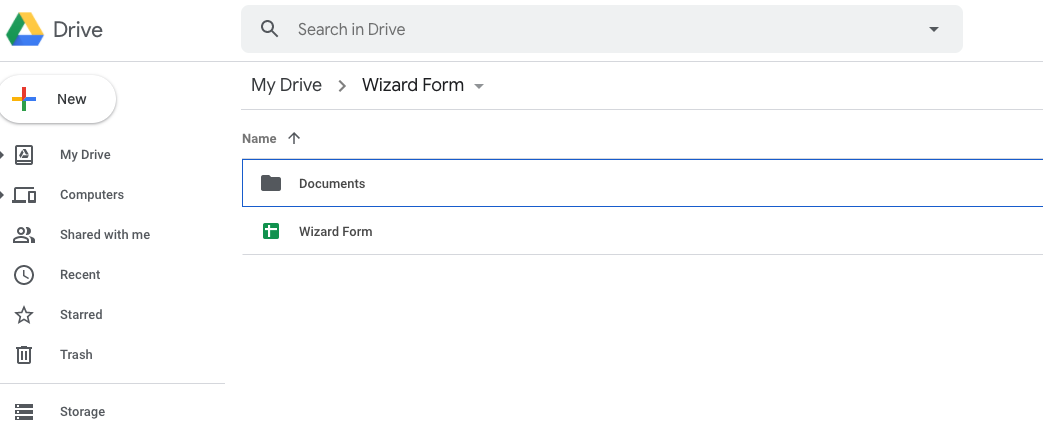Click the Storage icon in sidebar
This screenshot has width=1043, height=435.
24,412
